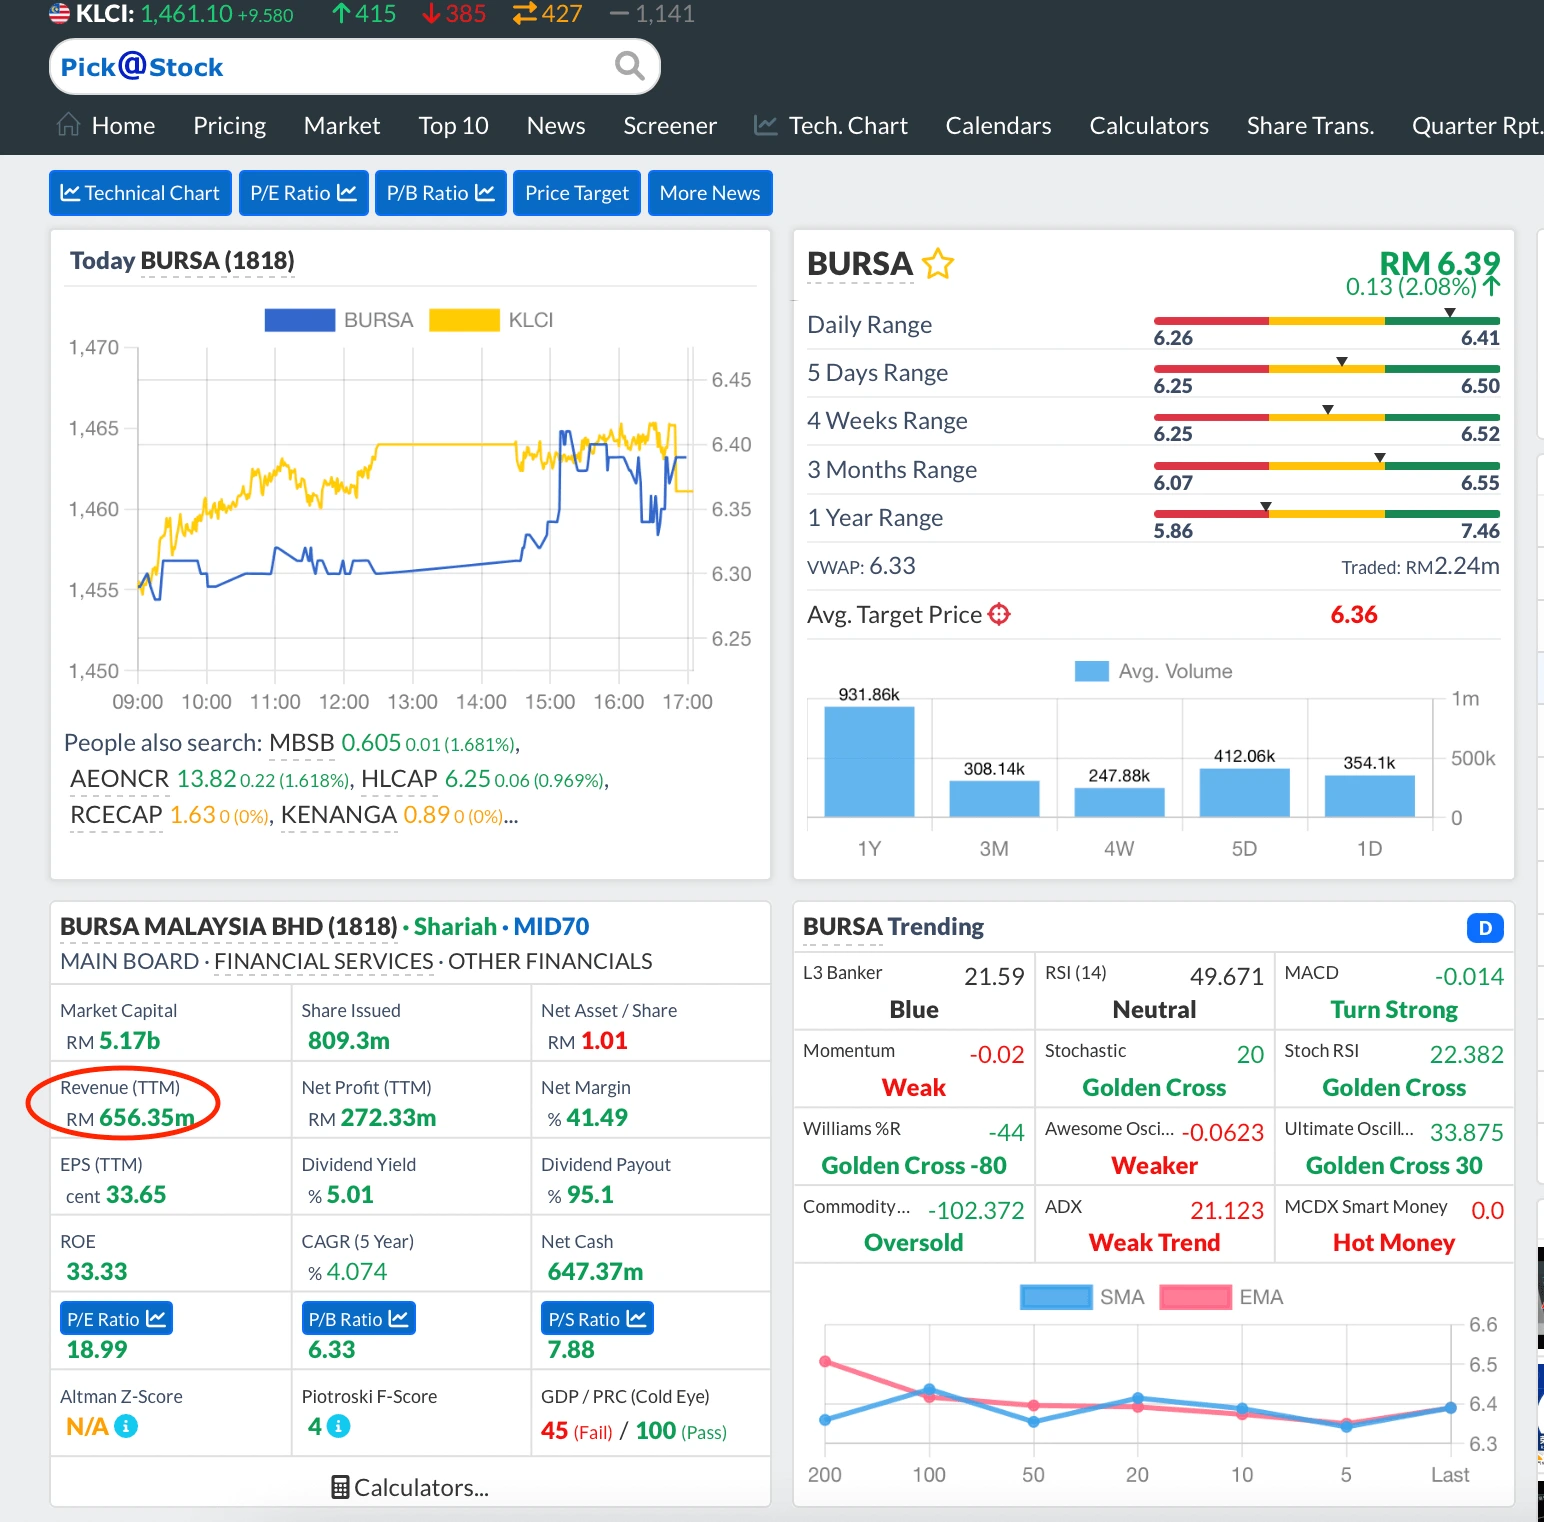Open the Market menu

[342, 125]
